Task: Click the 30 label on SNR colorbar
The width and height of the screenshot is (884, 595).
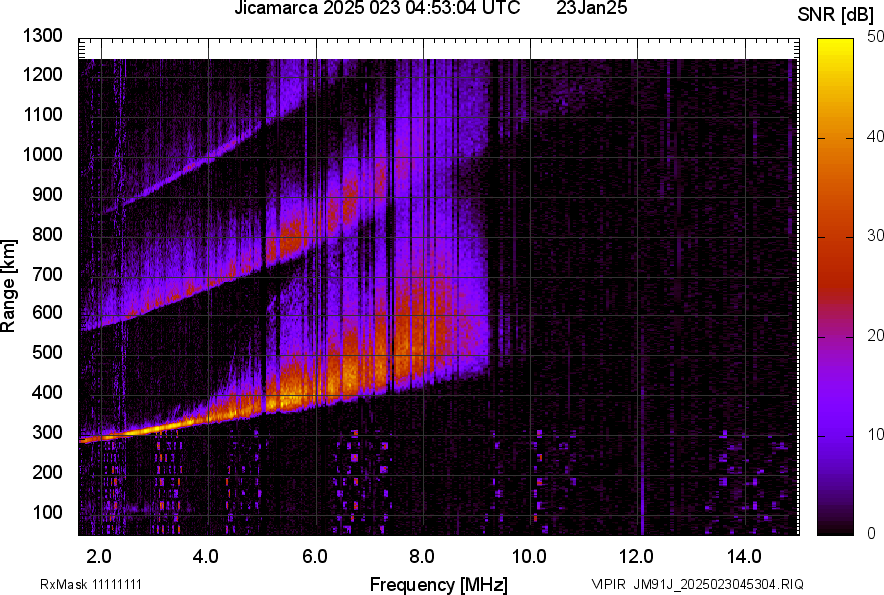Action: click(x=876, y=236)
